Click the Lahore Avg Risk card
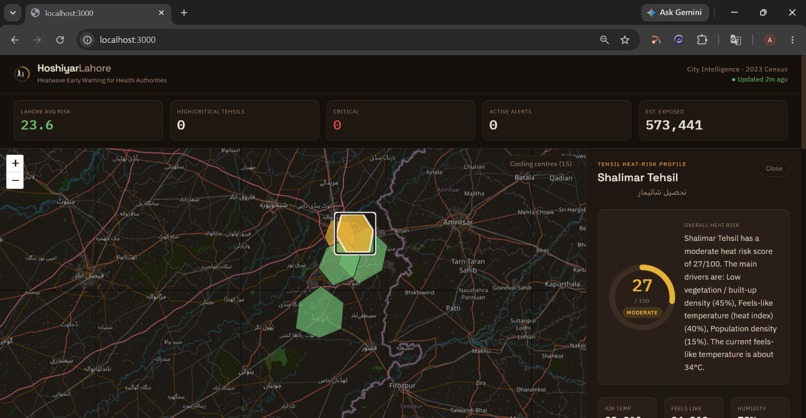This screenshot has width=806, height=418. click(88, 120)
